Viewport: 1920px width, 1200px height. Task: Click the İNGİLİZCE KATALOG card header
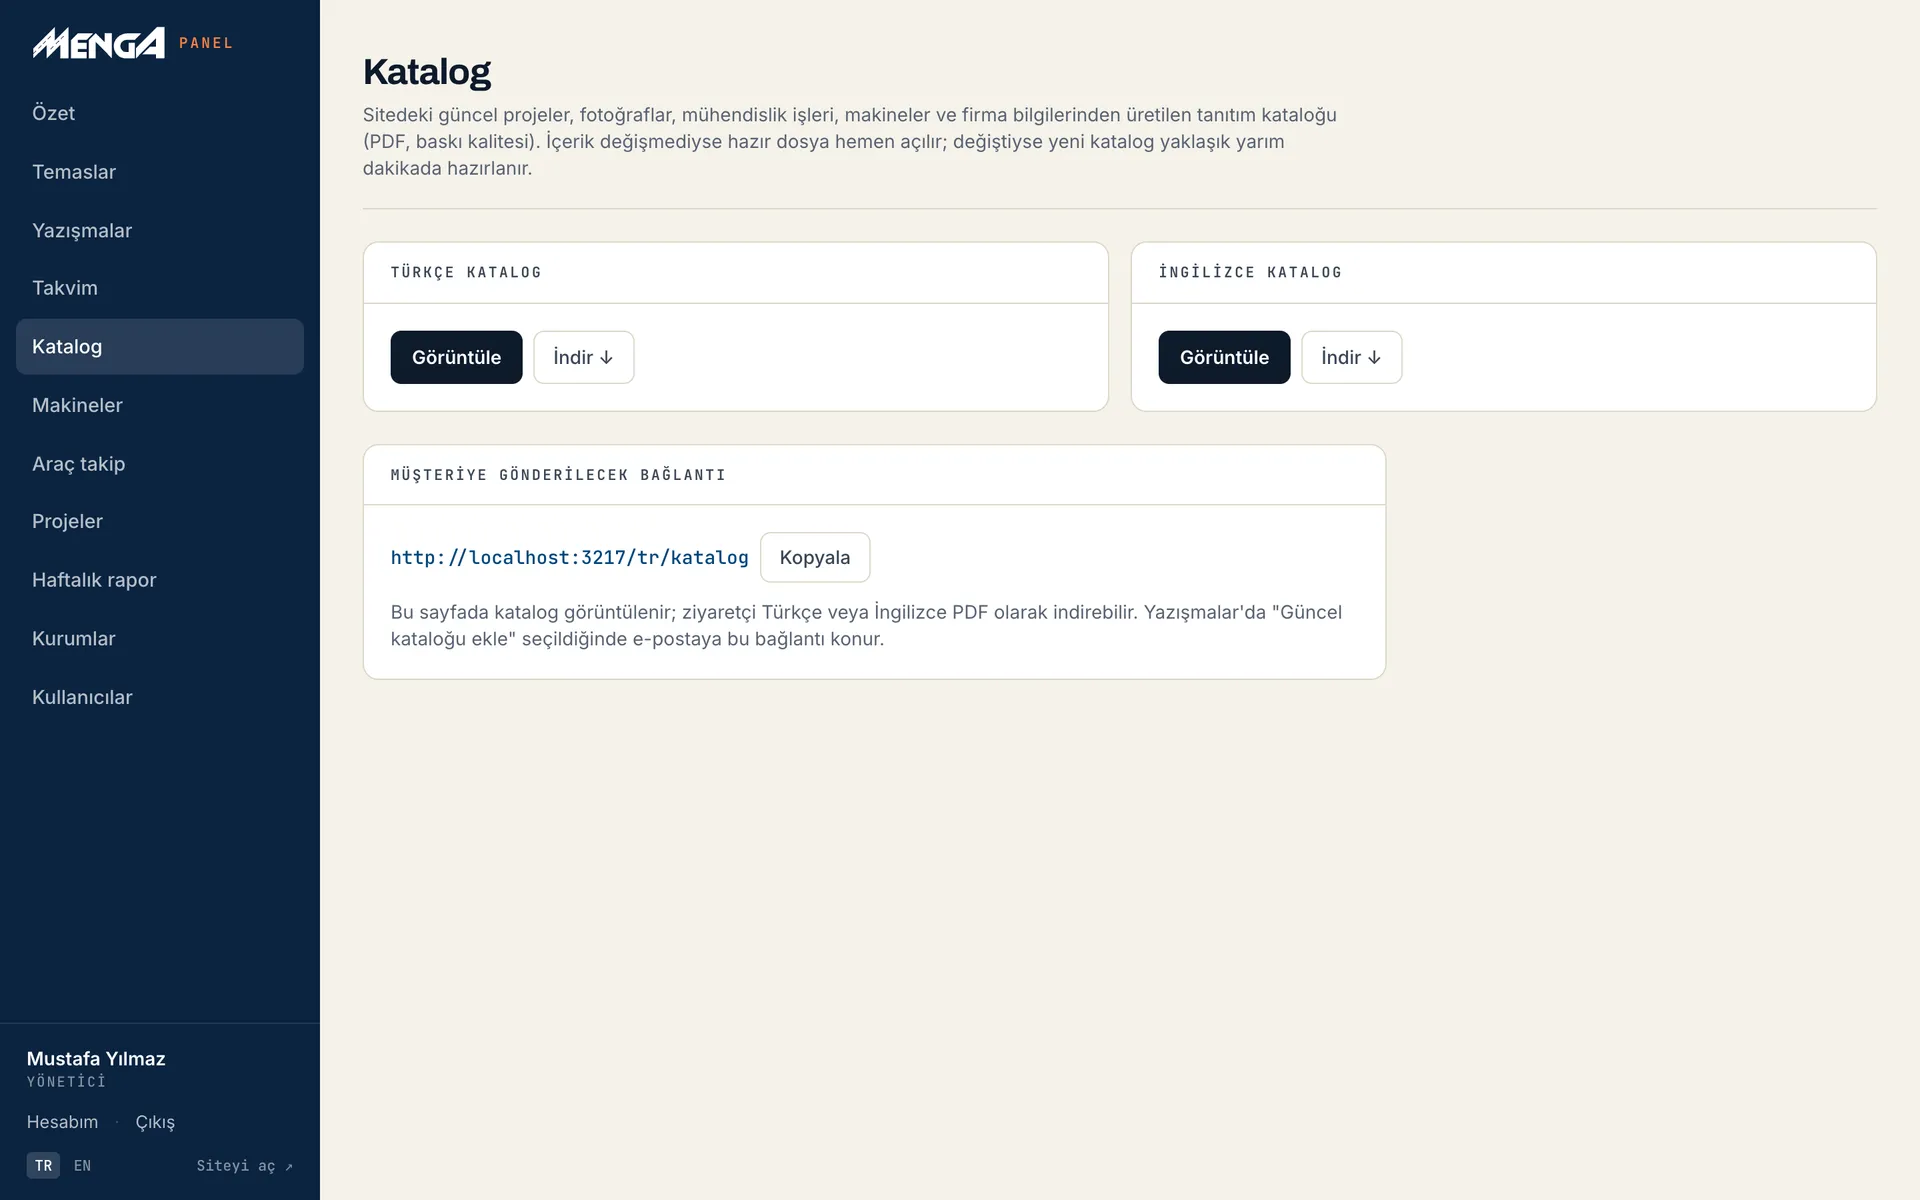click(x=1250, y=272)
